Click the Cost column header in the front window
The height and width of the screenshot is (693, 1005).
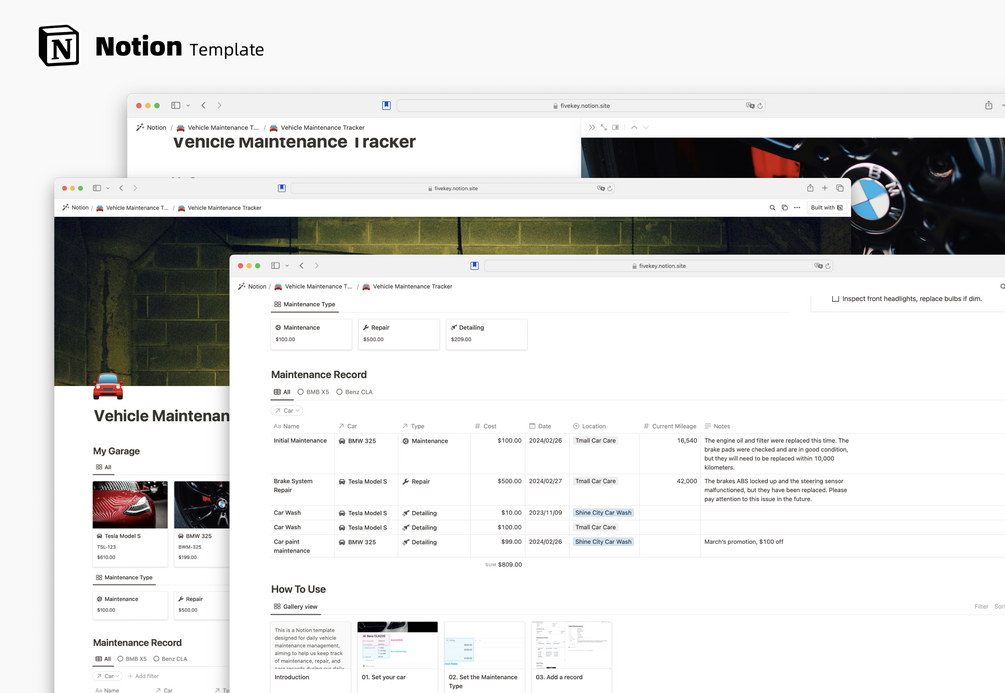tap(485, 426)
